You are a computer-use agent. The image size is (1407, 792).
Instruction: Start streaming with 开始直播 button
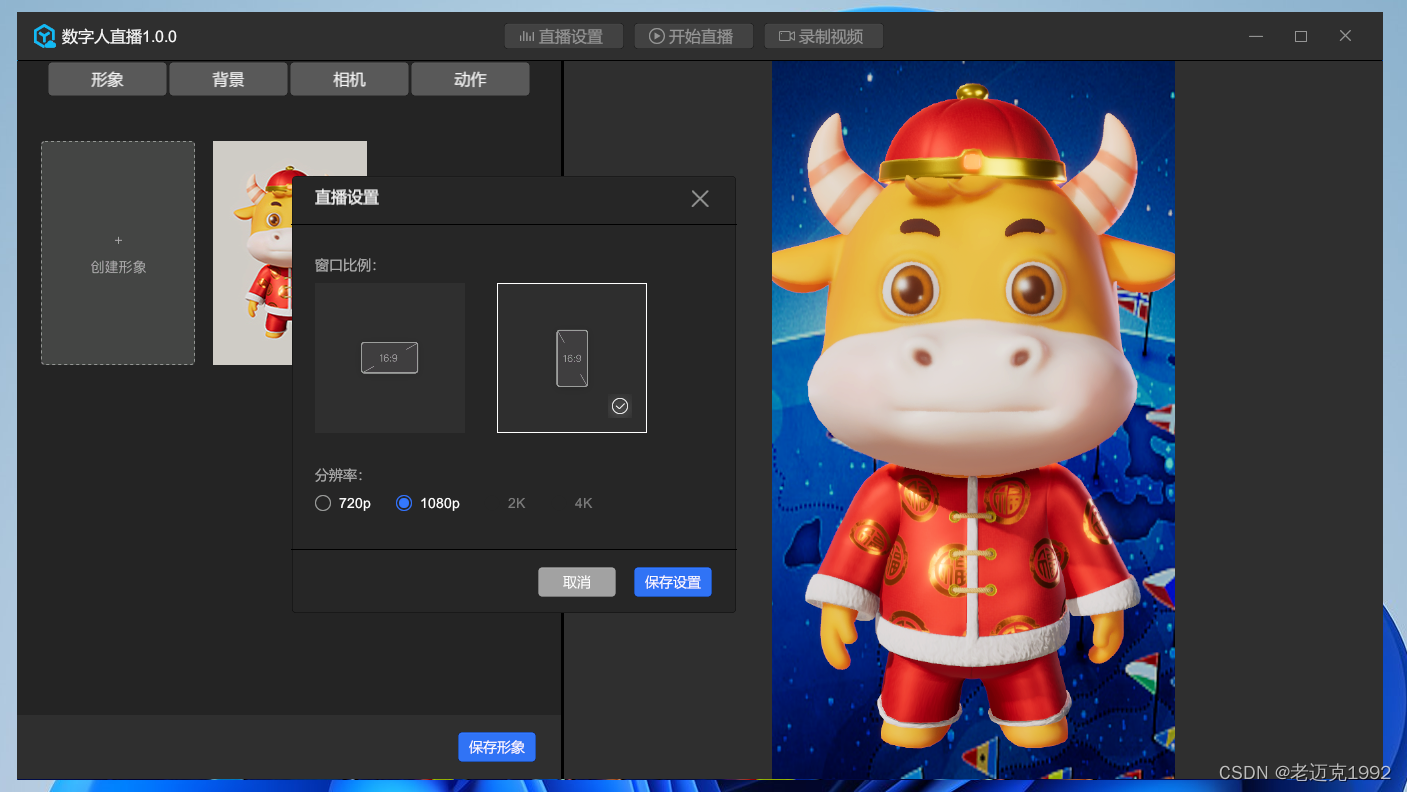pyautogui.click(x=693, y=37)
